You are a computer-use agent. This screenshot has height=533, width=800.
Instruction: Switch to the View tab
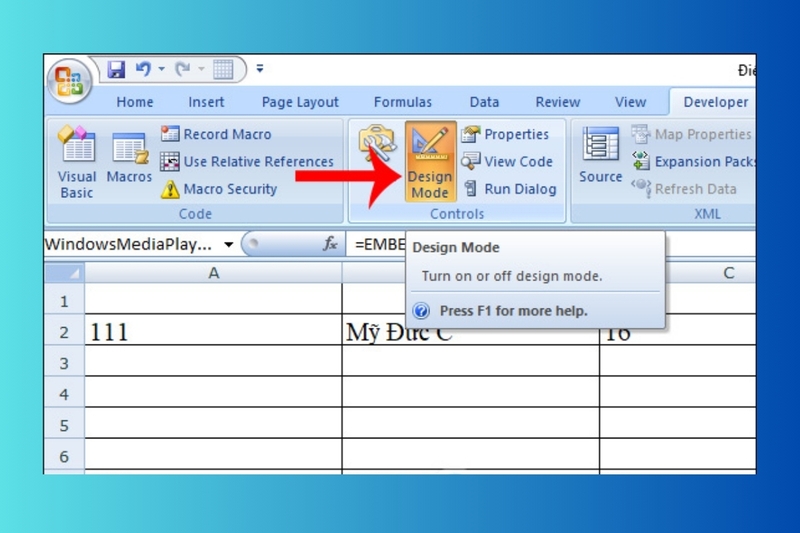630,102
